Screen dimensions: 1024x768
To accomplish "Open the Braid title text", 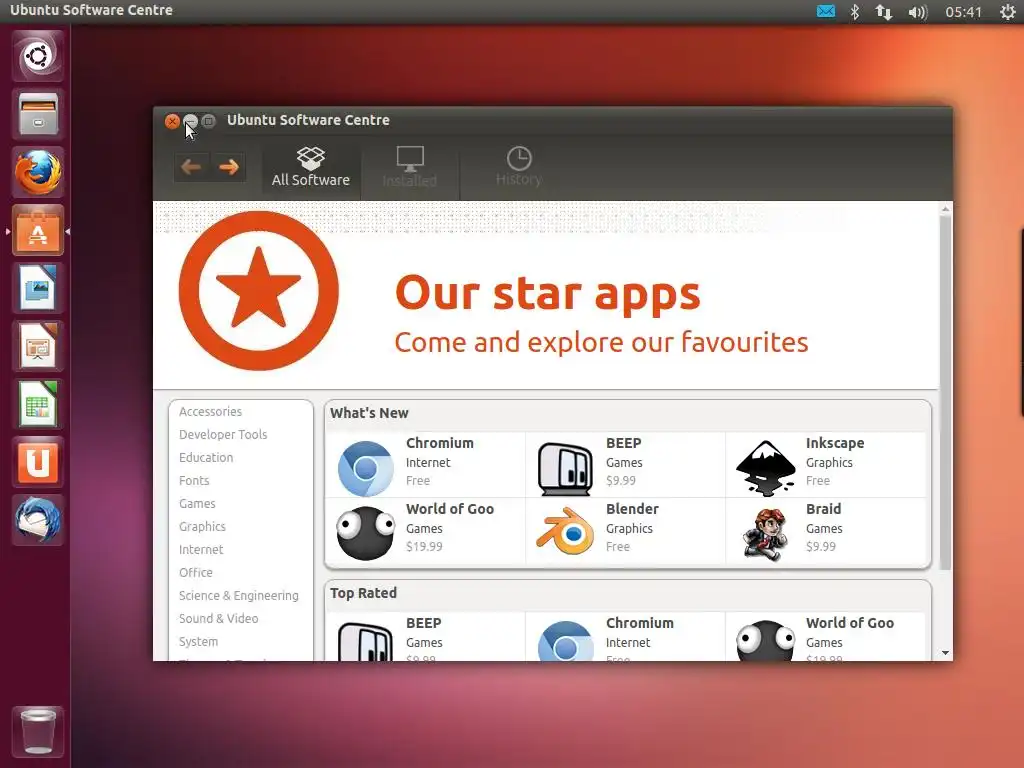I will click(x=823, y=509).
